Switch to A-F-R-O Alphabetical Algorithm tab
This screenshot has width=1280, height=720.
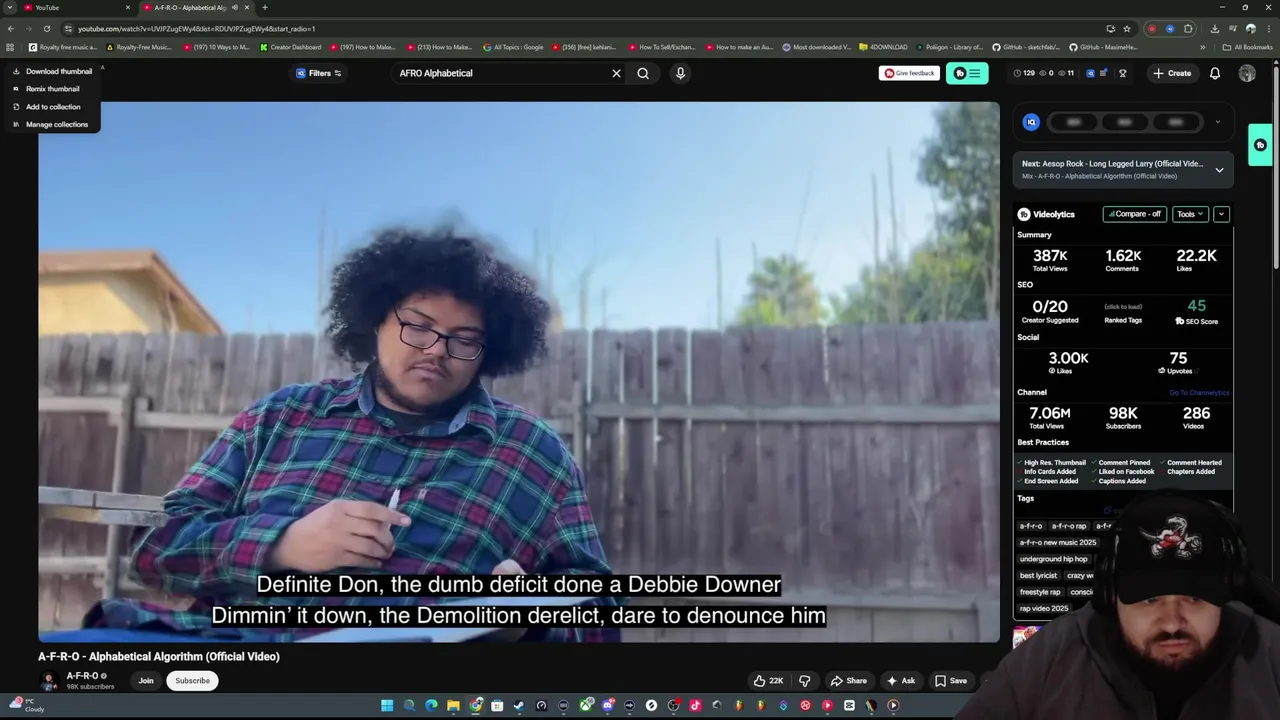pos(196,7)
